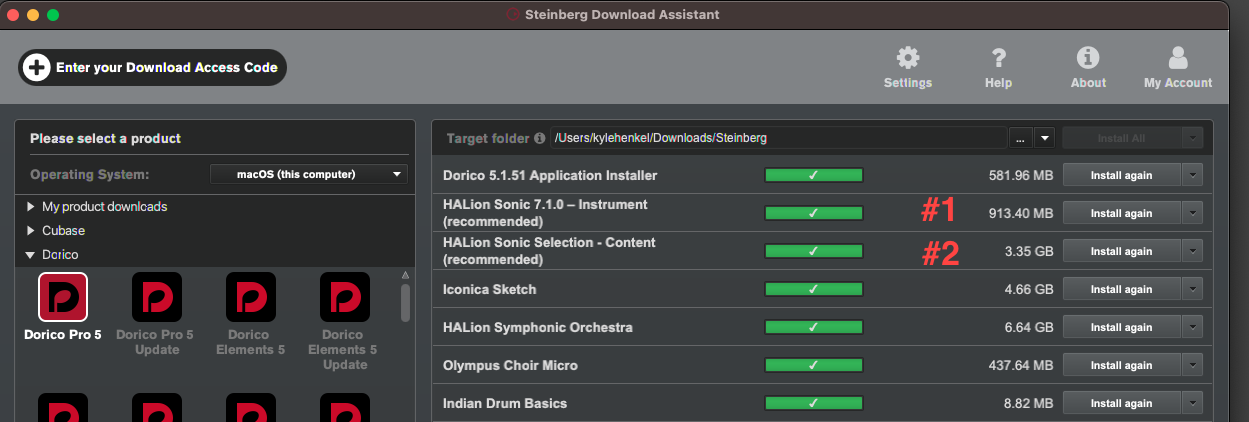Select the Olympus Choir Micro row name
Viewport: 1249px width, 422px height.
[510, 365]
